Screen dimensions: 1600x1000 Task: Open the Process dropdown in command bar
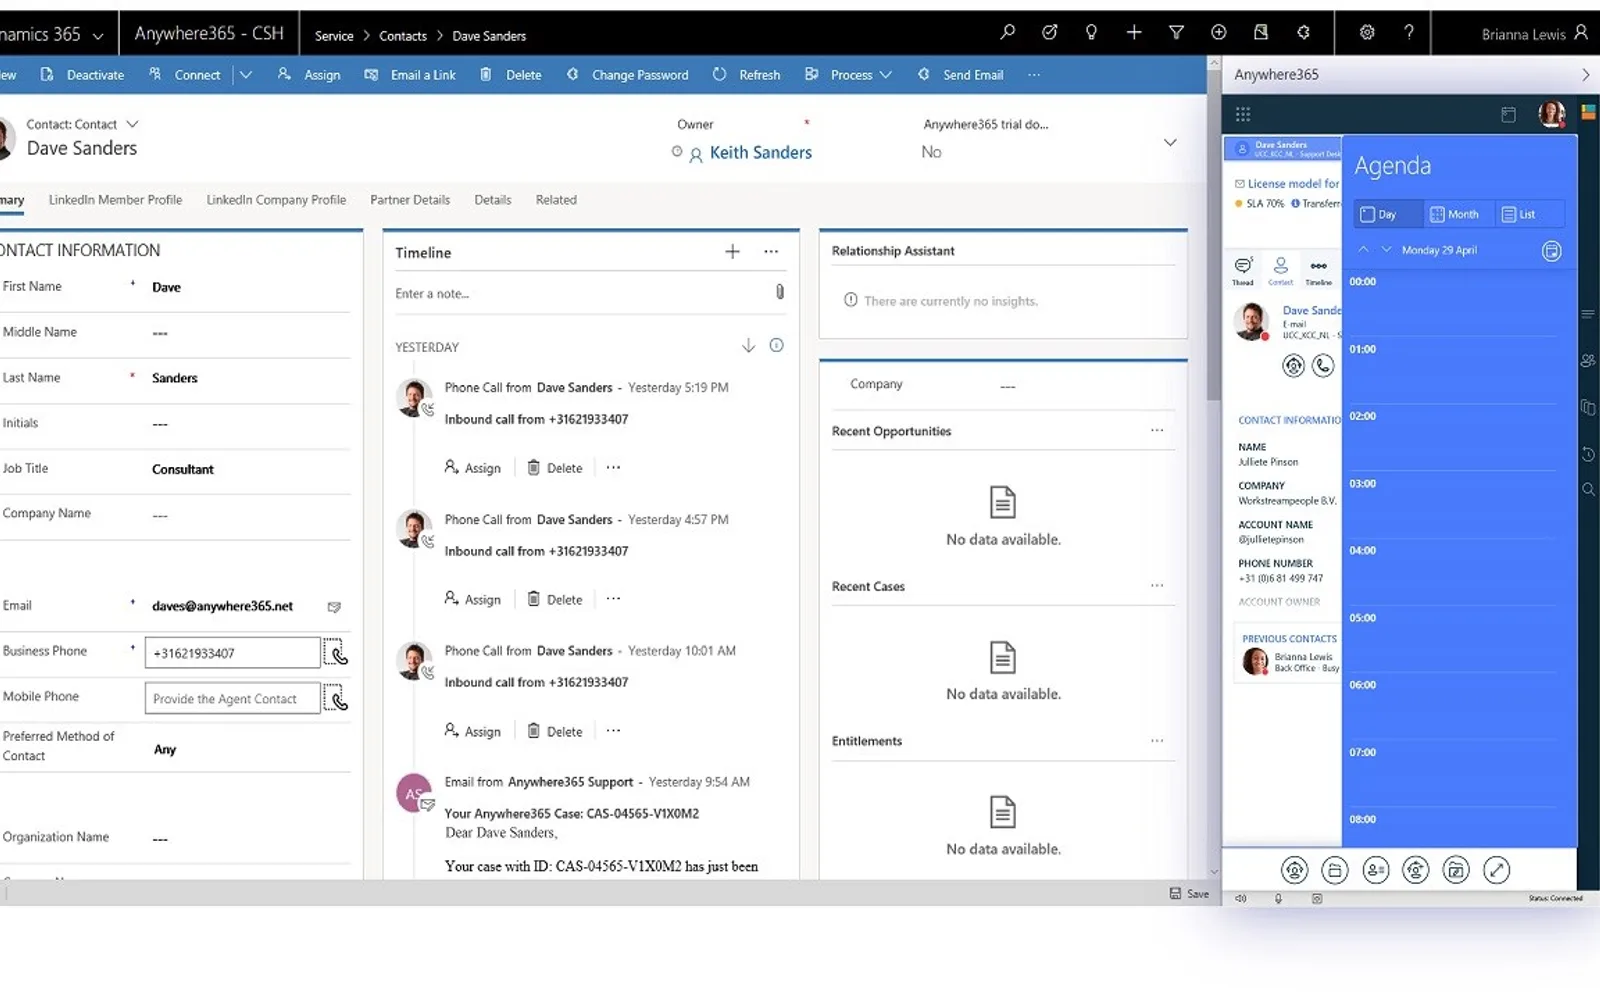849,75
